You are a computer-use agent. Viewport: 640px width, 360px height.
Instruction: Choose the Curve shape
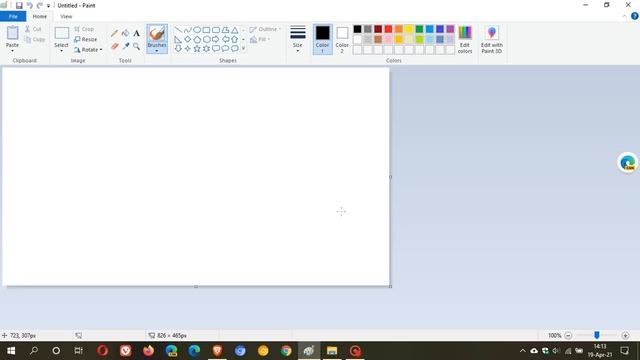(187, 30)
